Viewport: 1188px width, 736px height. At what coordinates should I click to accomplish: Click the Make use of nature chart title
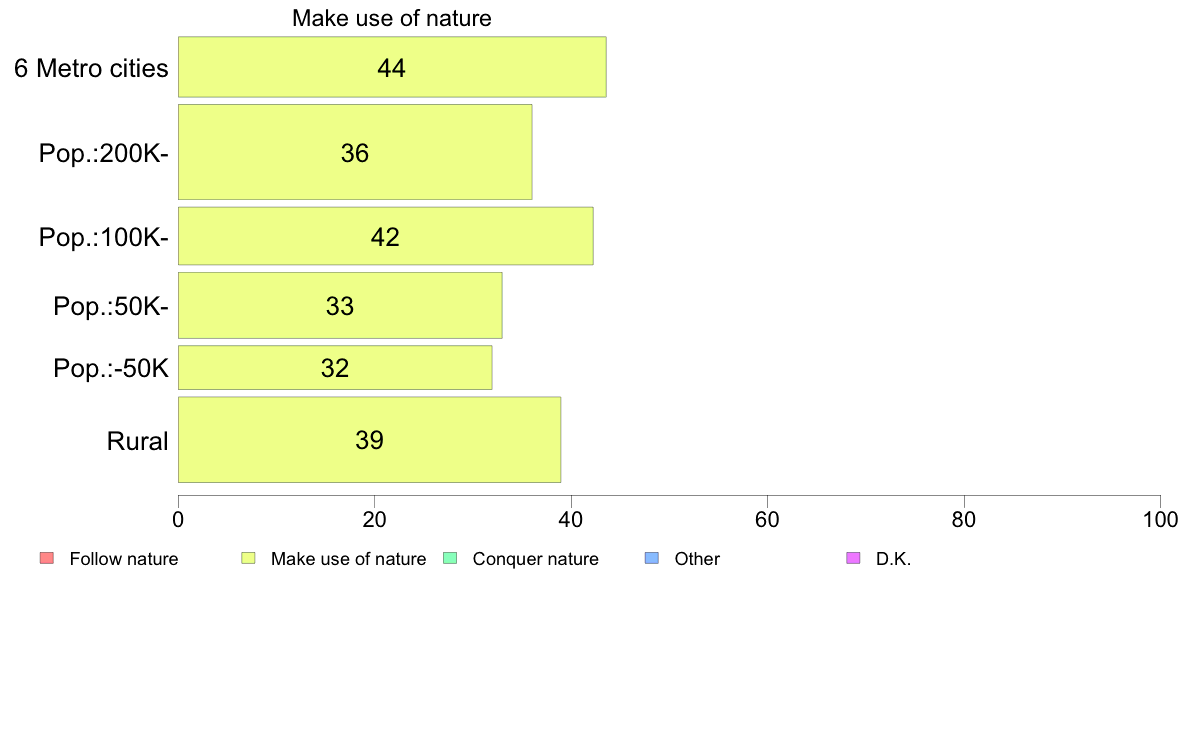pos(392,18)
